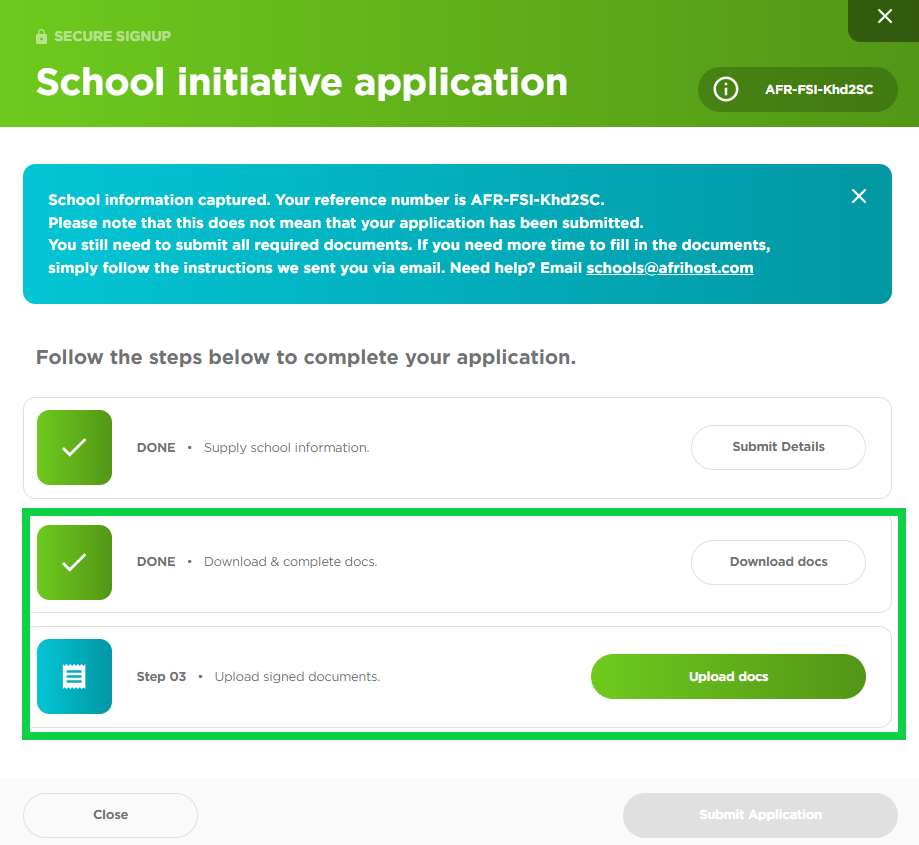Click the 'Upload signed documents.' step text

297,677
